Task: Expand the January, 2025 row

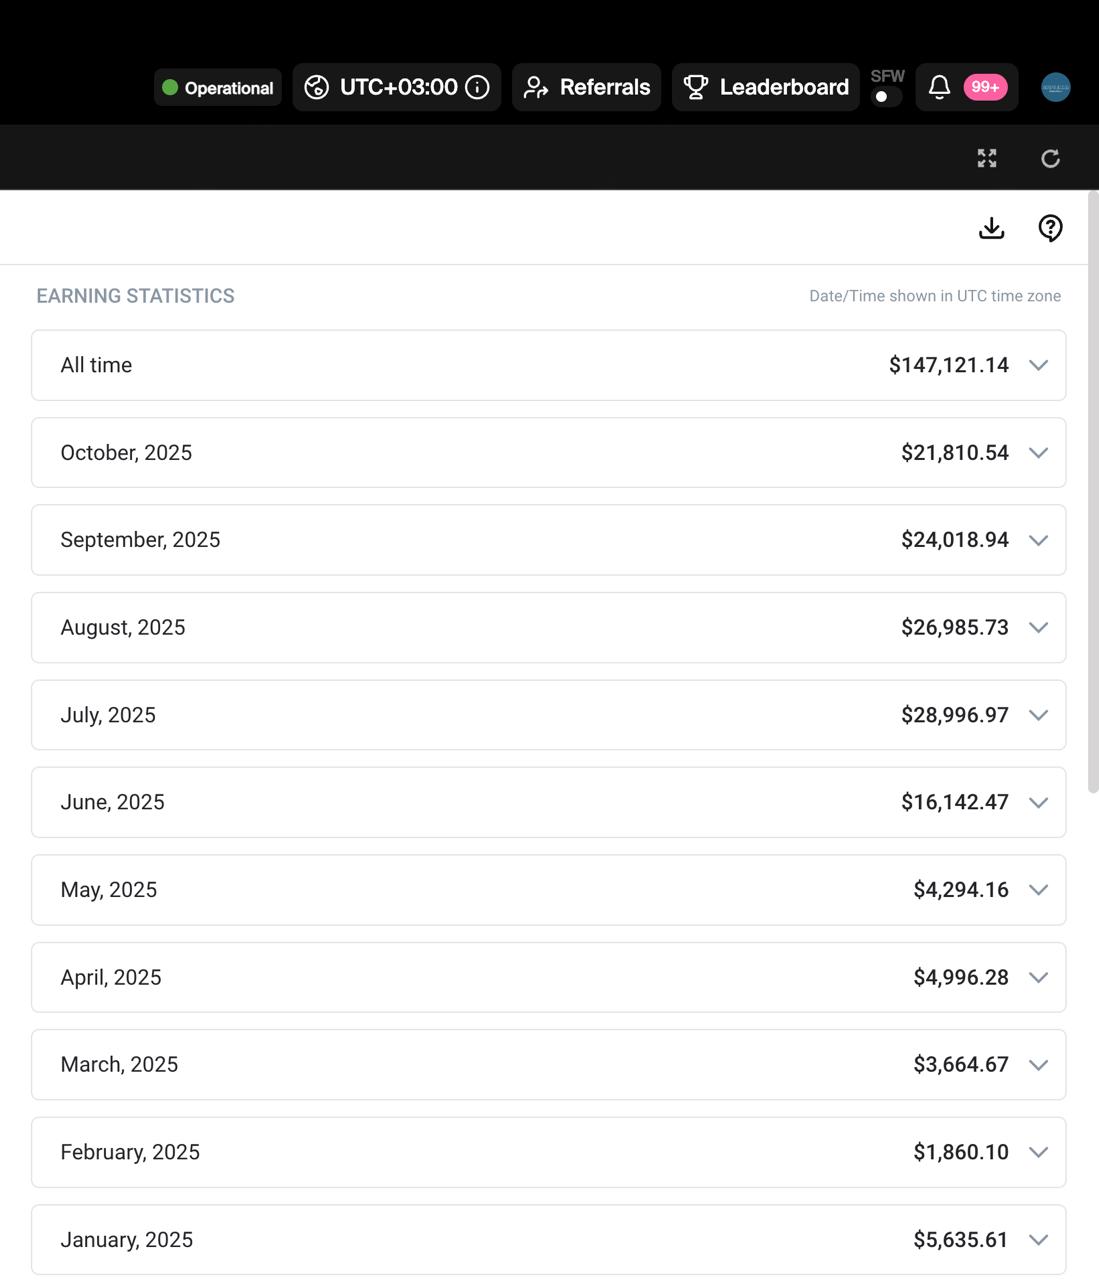Action: click(1038, 1240)
